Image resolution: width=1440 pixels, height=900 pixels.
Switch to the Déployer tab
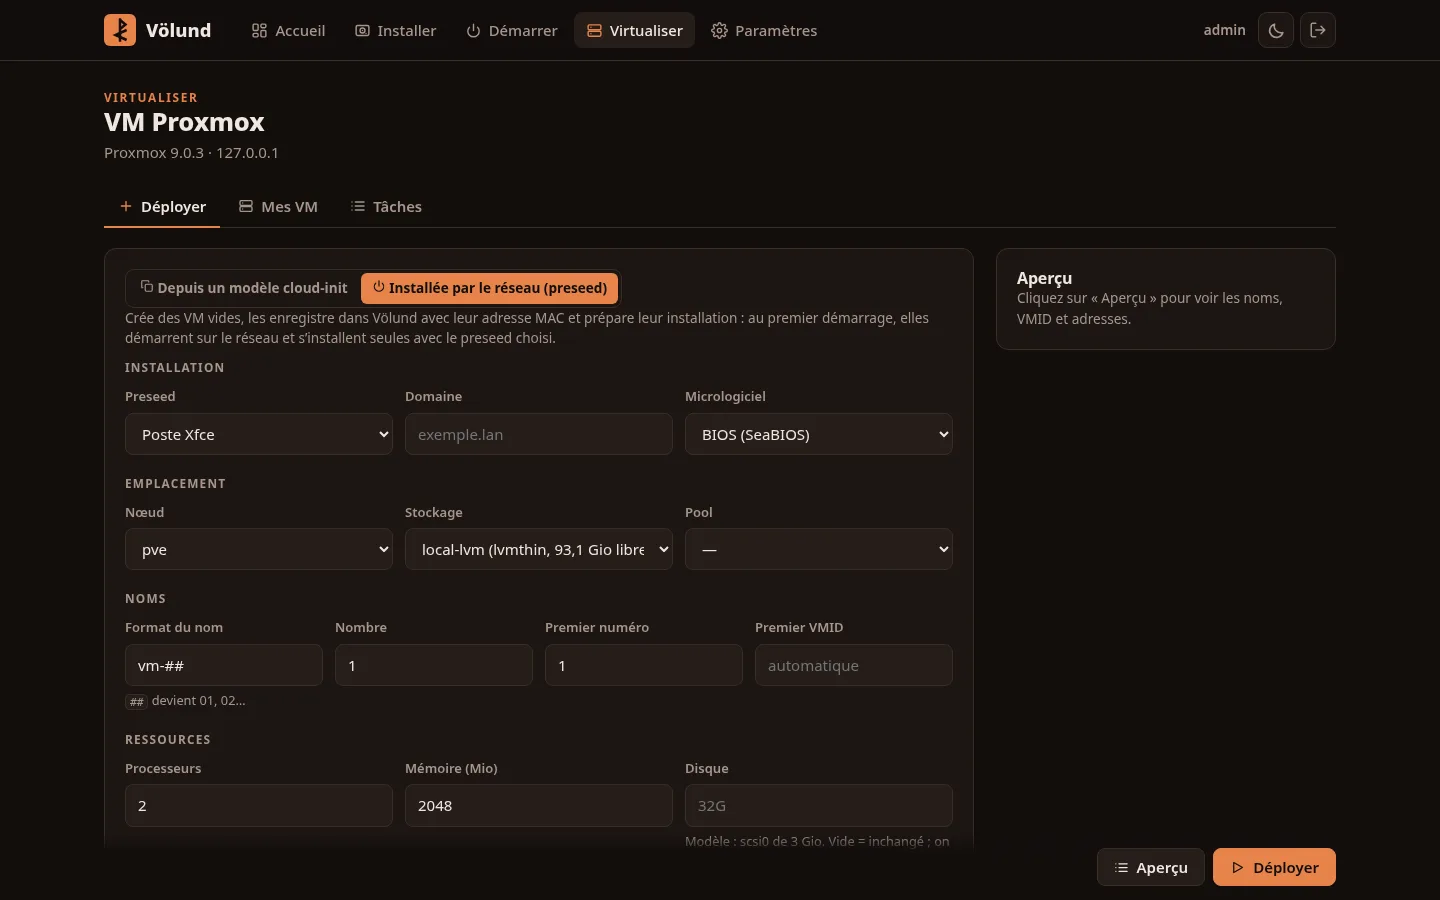point(162,207)
